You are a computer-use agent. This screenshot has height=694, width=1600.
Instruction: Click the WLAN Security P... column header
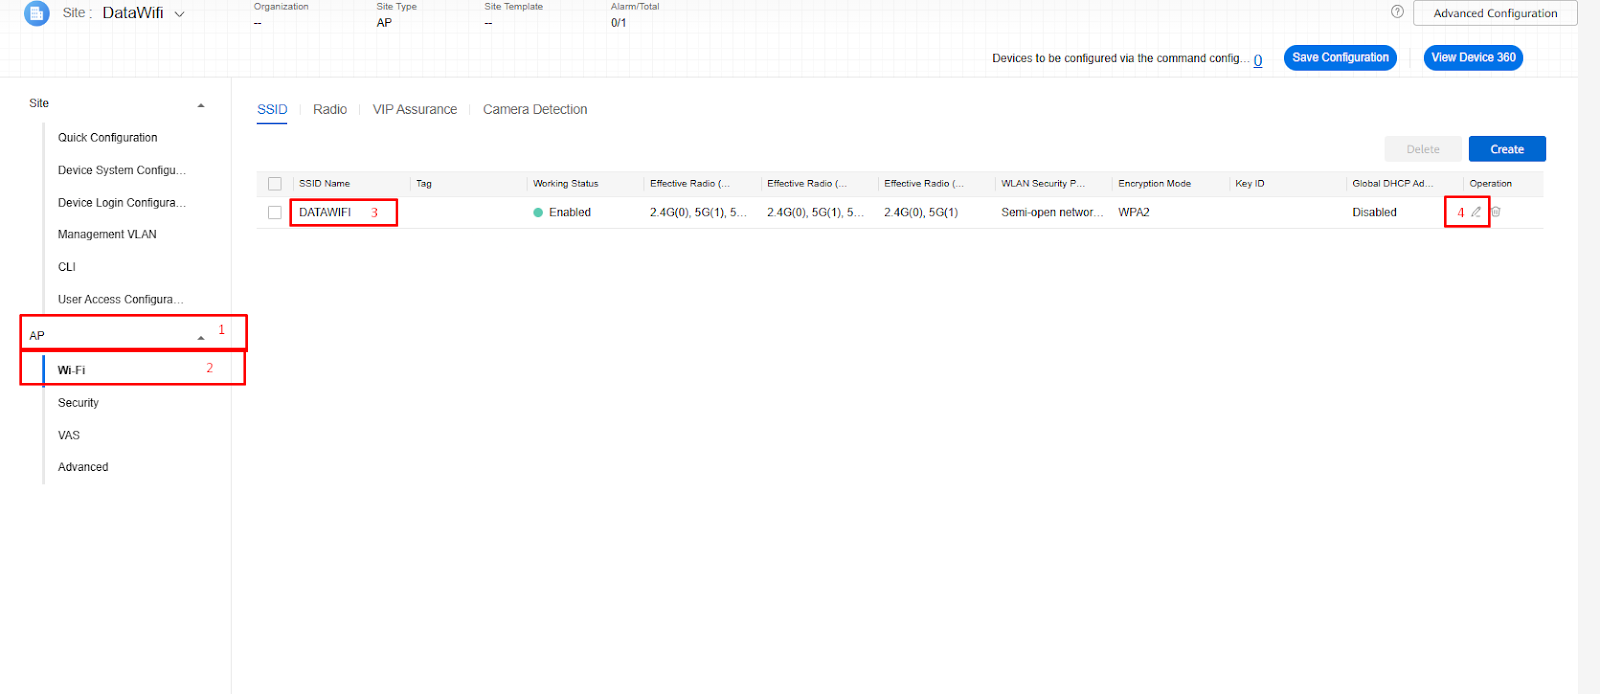[x=1043, y=184]
